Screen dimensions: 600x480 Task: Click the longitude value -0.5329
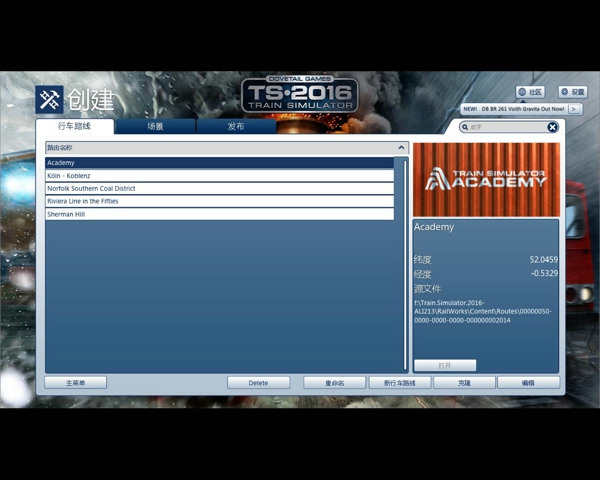click(x=544, y=273)
